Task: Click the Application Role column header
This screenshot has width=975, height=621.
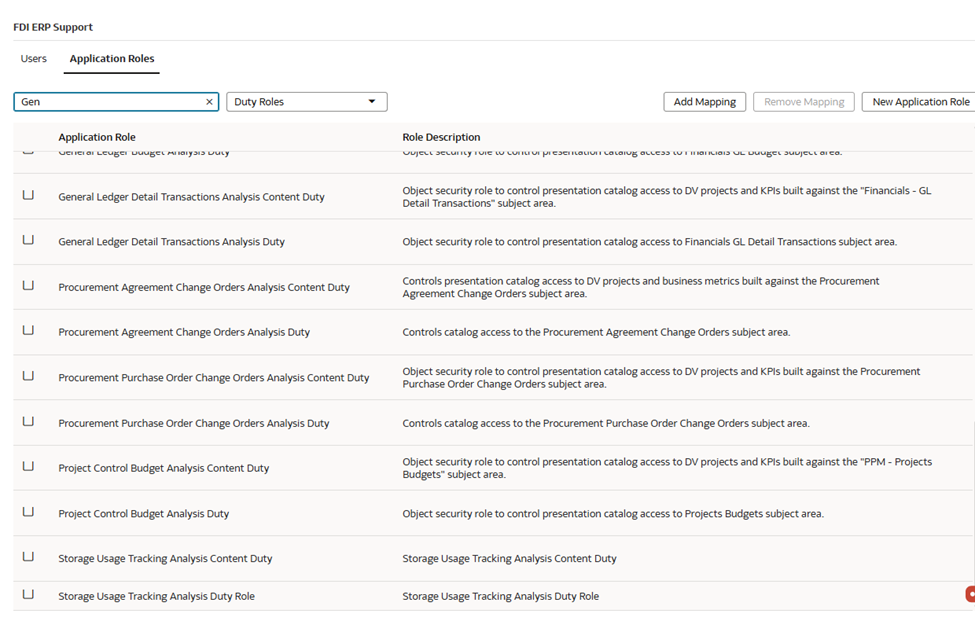Action: pyautogui.click(x=97, y=137)
